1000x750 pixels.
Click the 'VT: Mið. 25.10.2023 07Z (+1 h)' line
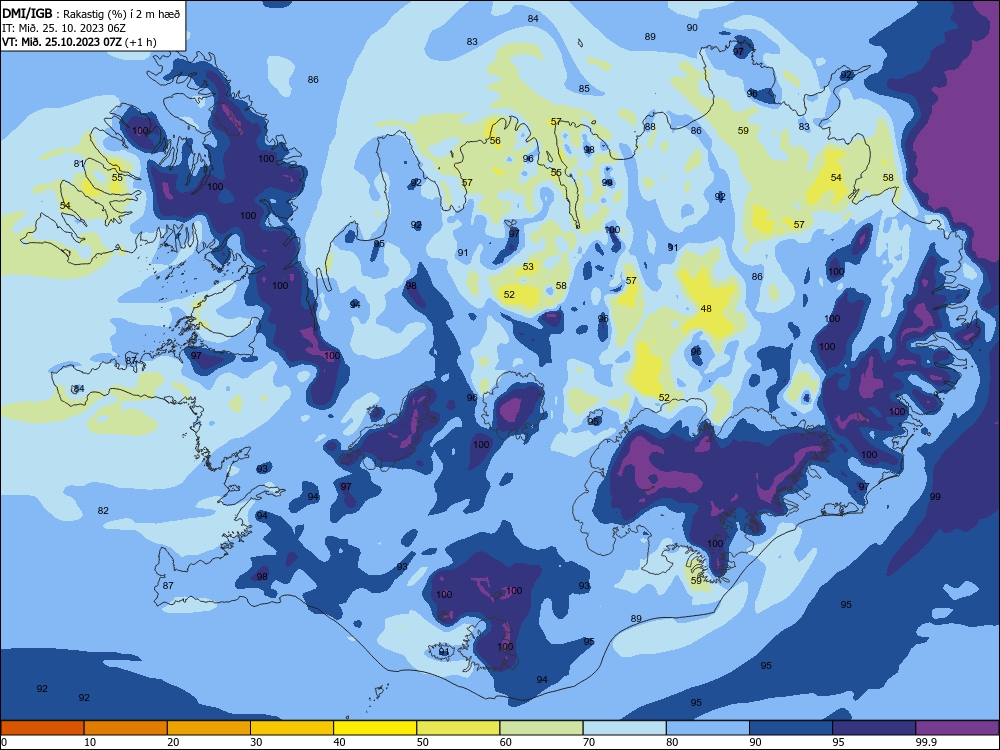point(79,42)
